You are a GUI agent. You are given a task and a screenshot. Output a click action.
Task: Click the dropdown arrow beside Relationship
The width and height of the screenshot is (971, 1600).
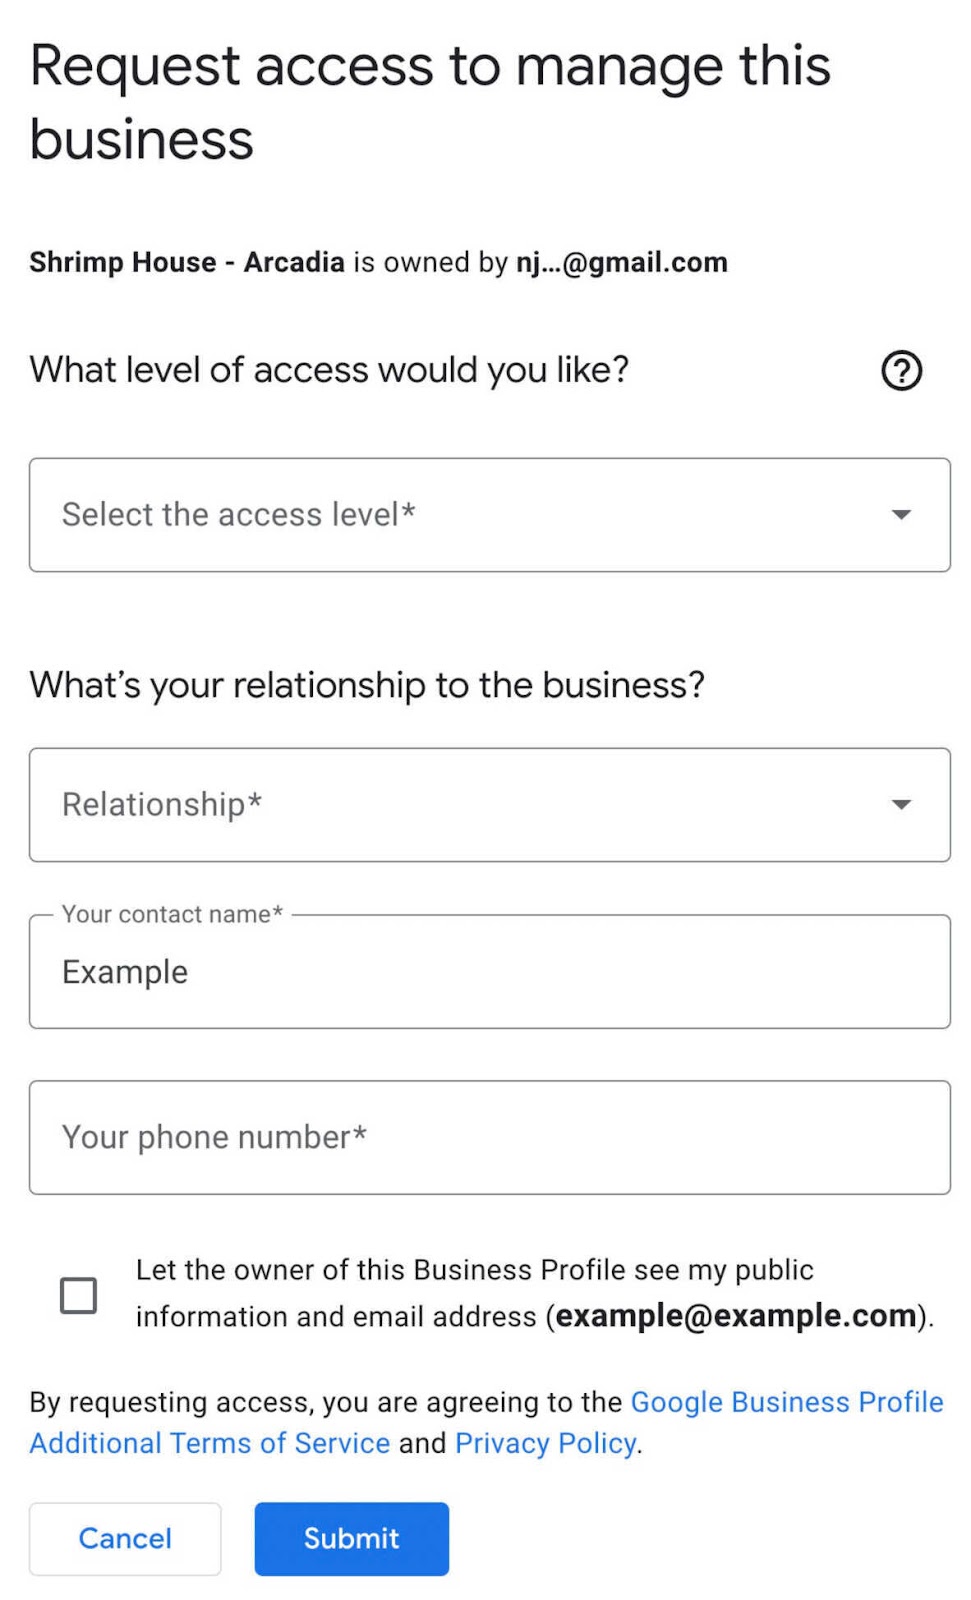coord(899,804)
